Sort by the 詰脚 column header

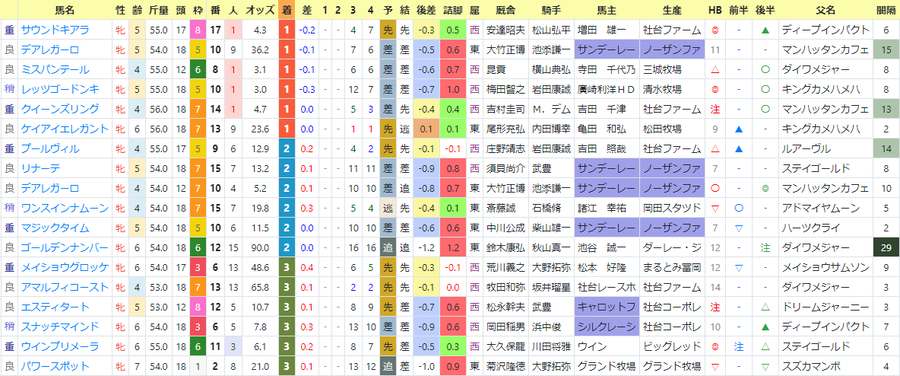tap(452, 10)
